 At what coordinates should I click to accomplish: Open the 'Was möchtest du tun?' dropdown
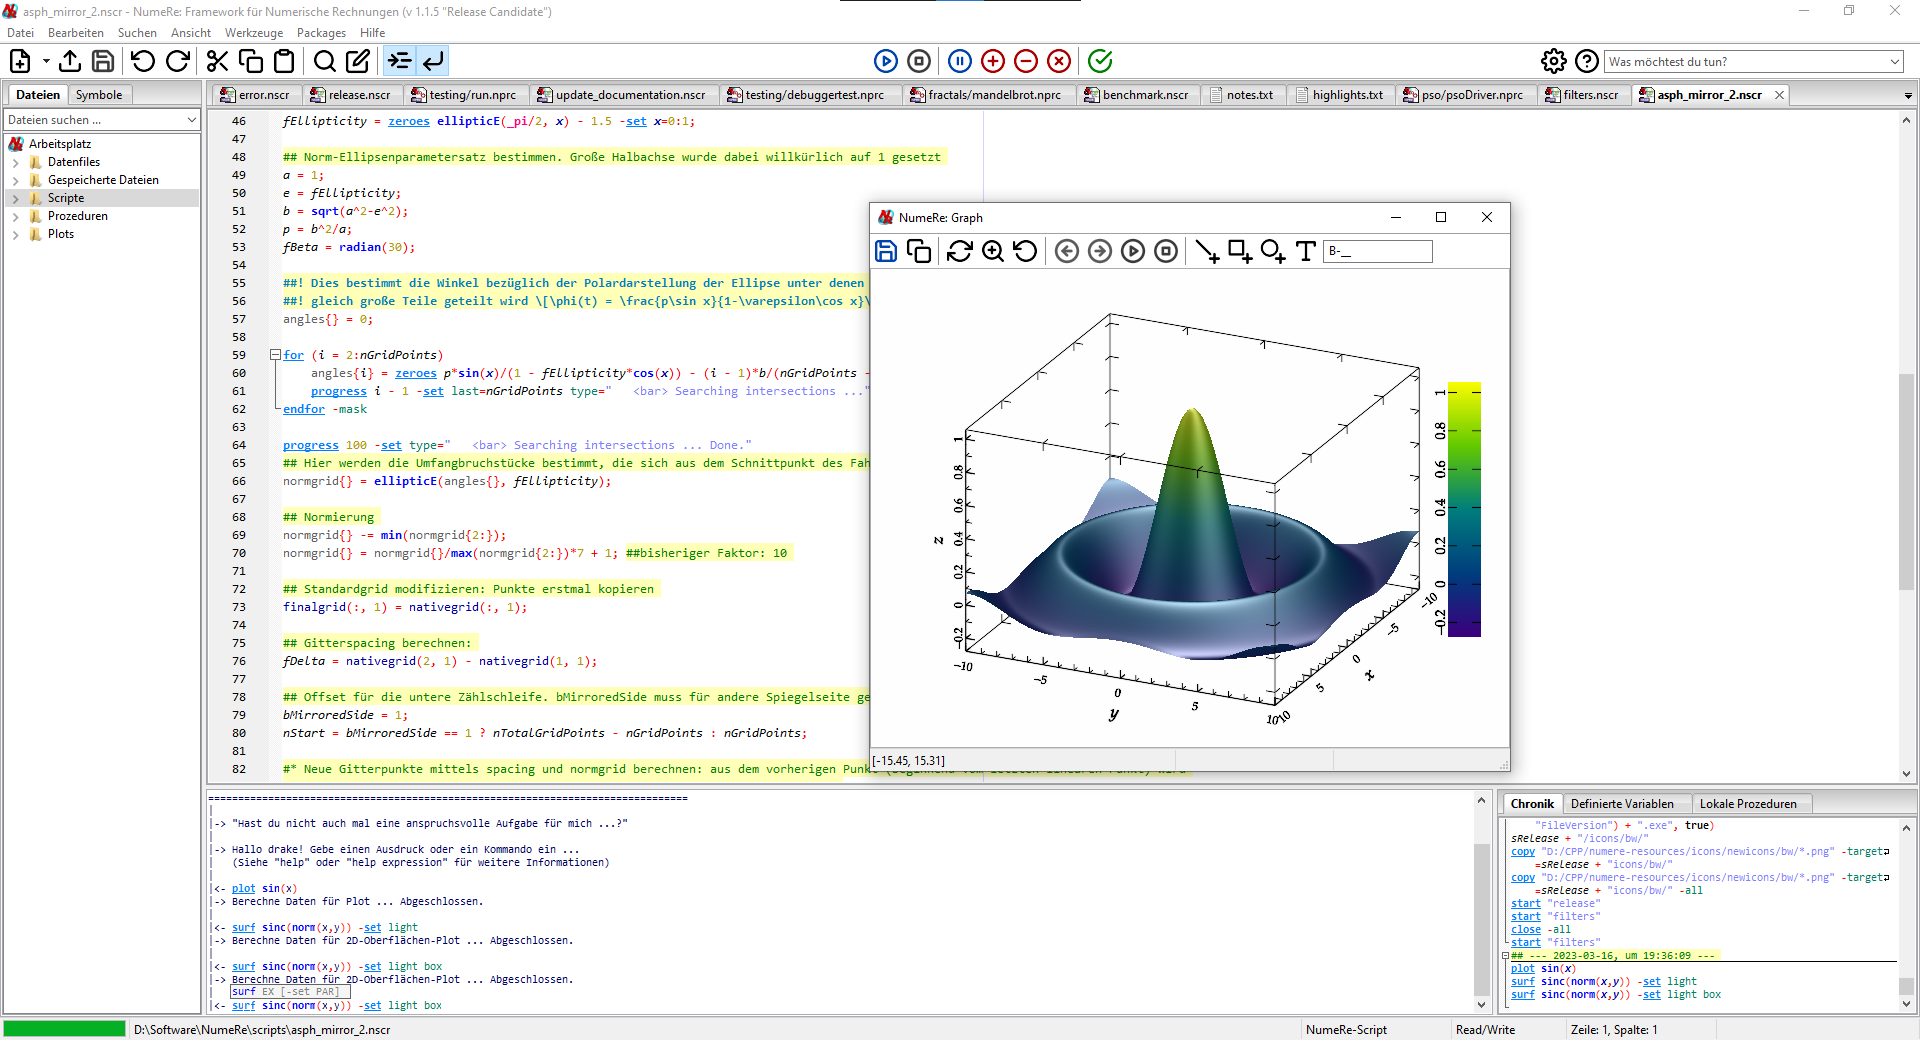pyautogui.click(x=1895, y=61)
